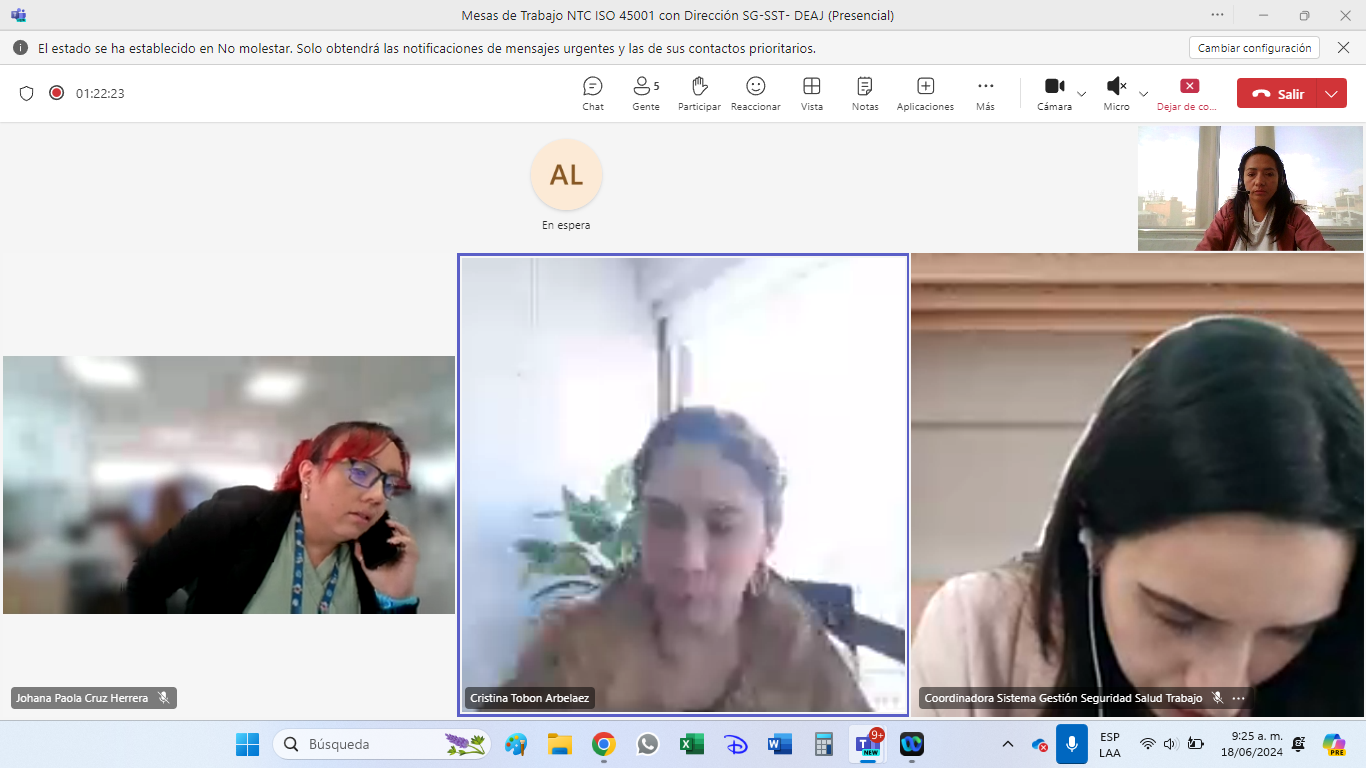Open WhatsApp from the taskbar
1366x768 pixels.
coord(647,744)
